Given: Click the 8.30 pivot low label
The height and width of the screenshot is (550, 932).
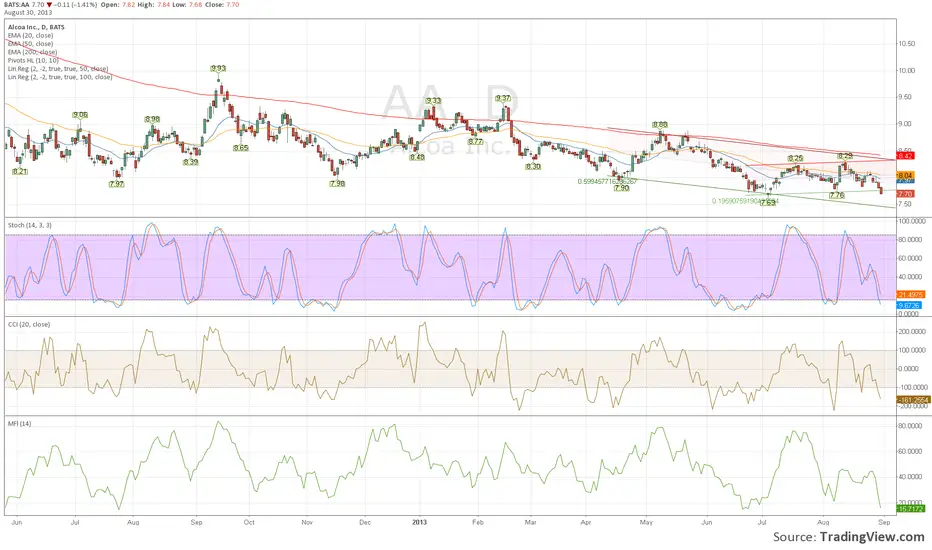Looking at the screenshot, I should [x=533, y=167].
